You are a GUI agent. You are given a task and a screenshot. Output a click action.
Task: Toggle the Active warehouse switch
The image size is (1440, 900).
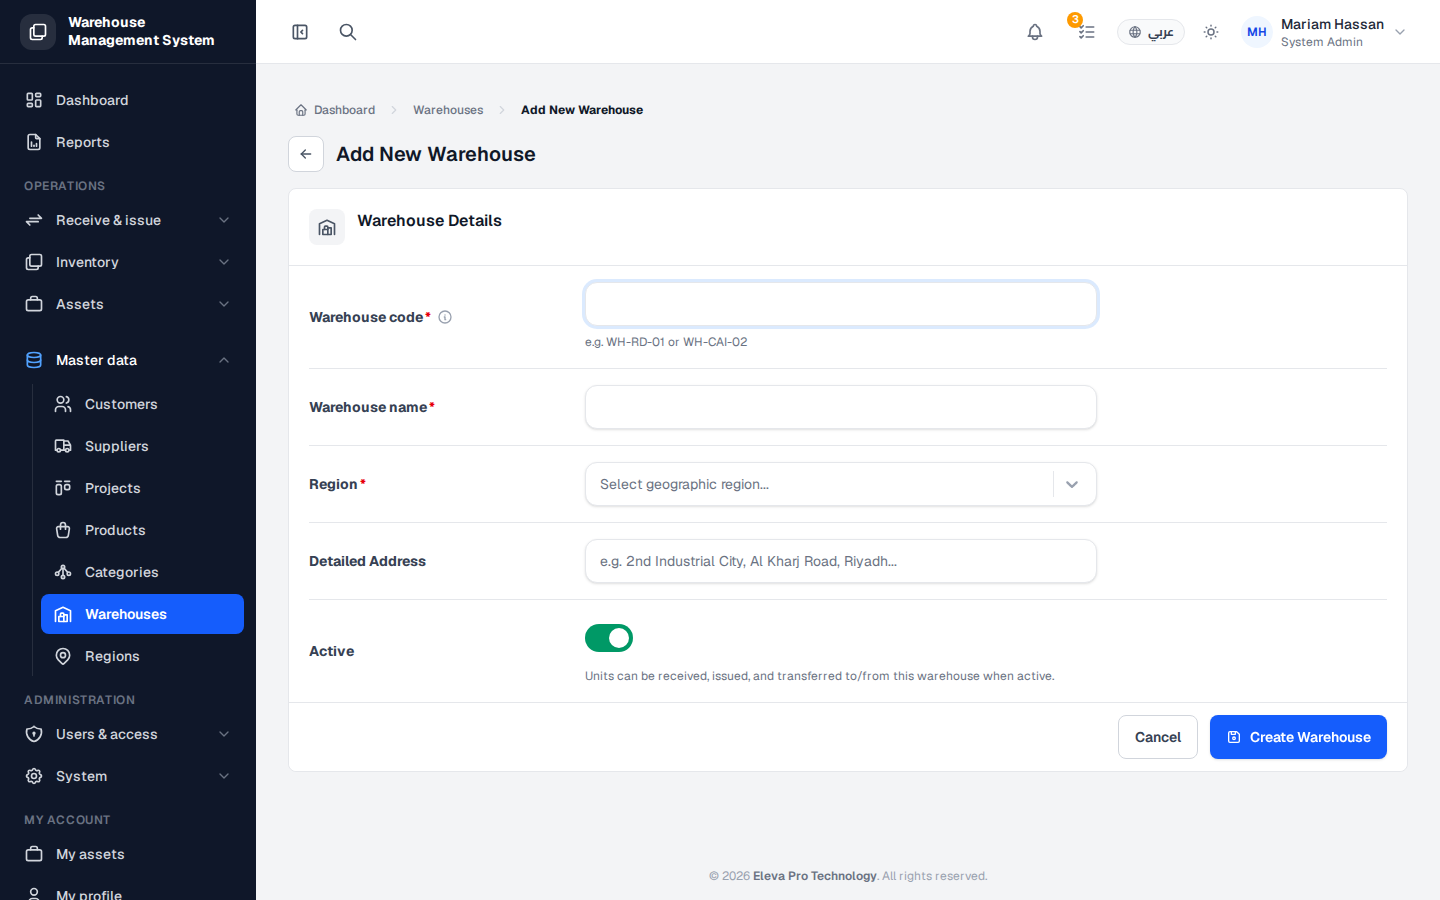tap(609, 638)
